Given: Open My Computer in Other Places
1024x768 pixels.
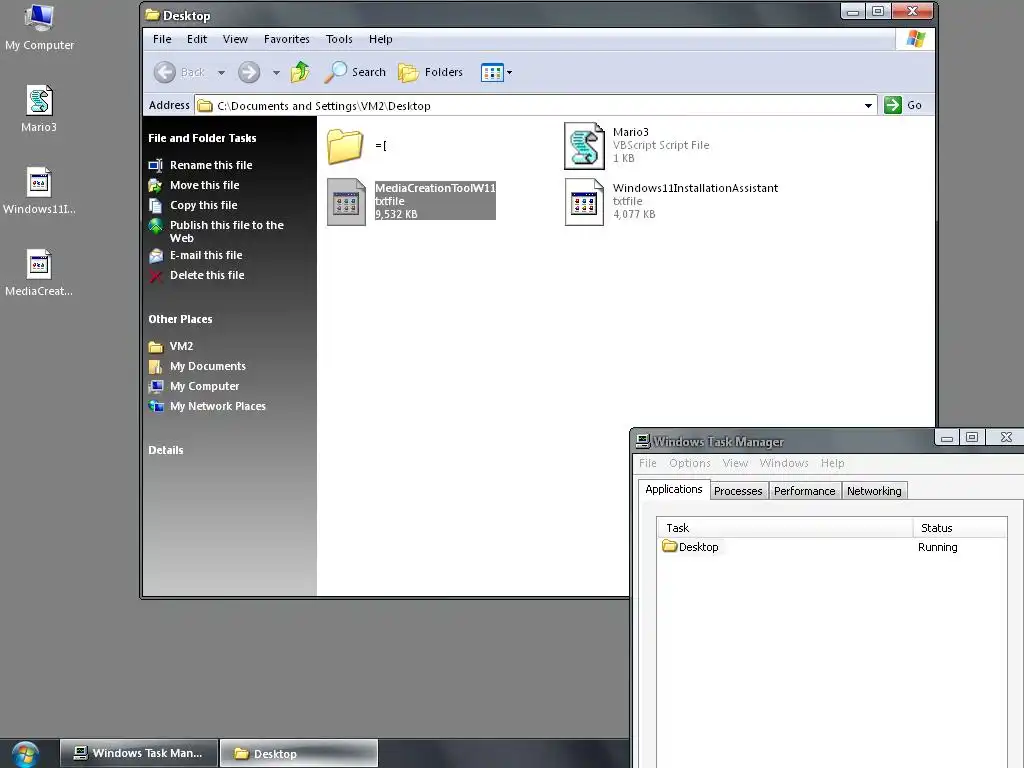Looking at the screenshot, I should click(204, 387).
